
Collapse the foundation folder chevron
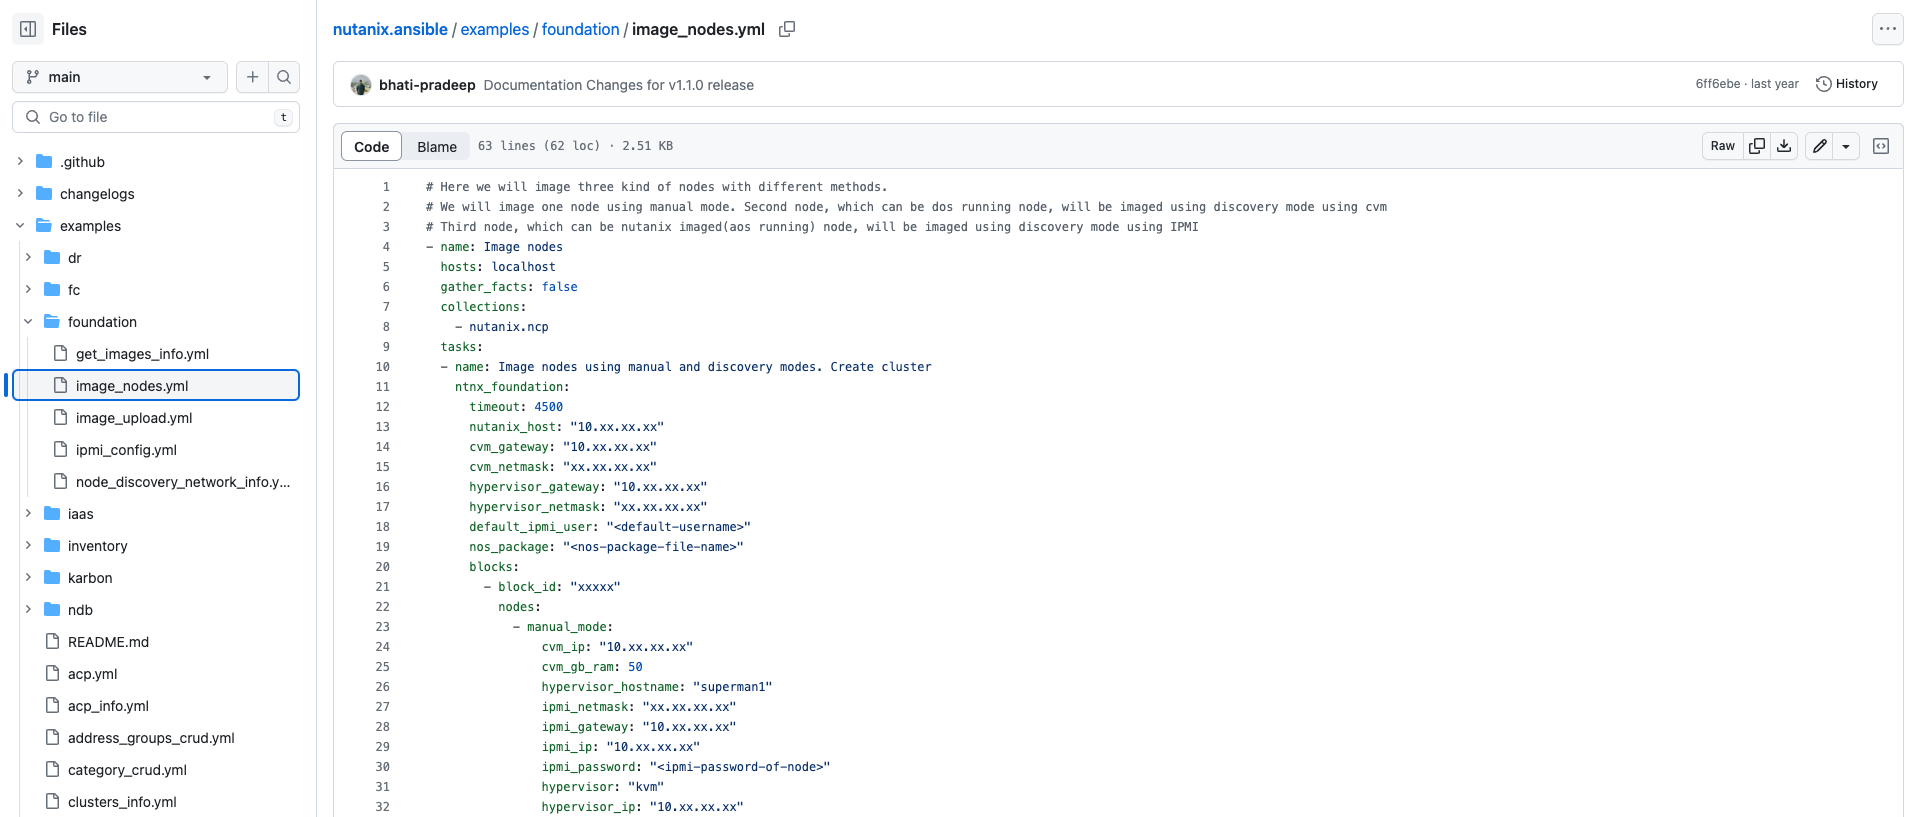point(28,321)
